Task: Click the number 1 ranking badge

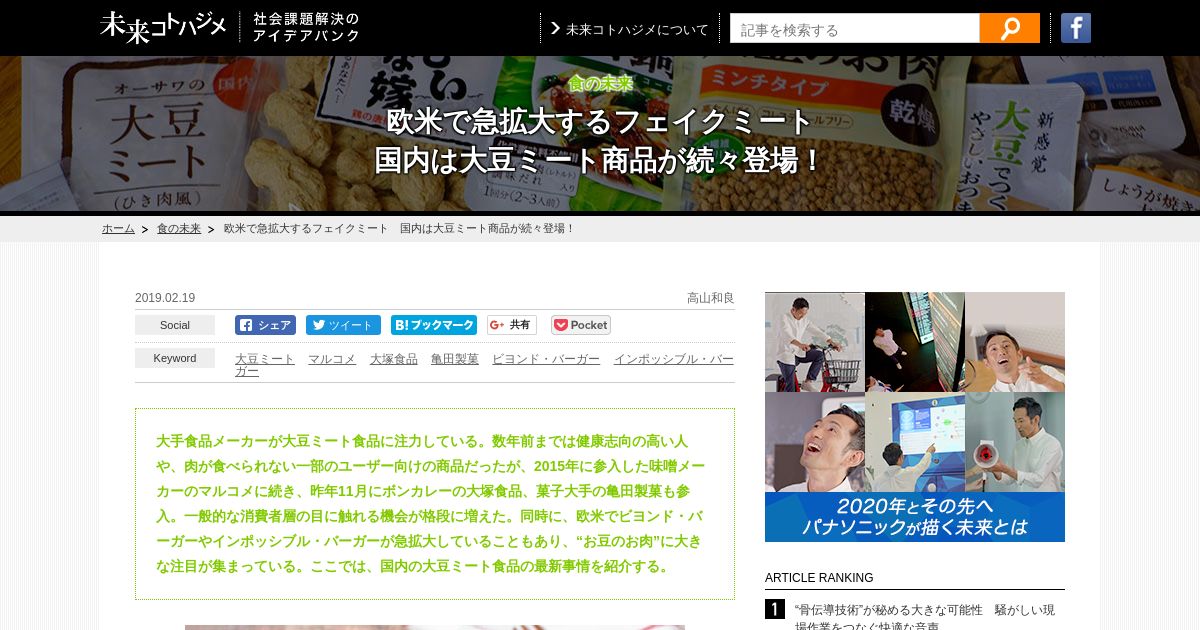Action: (775, 609)
